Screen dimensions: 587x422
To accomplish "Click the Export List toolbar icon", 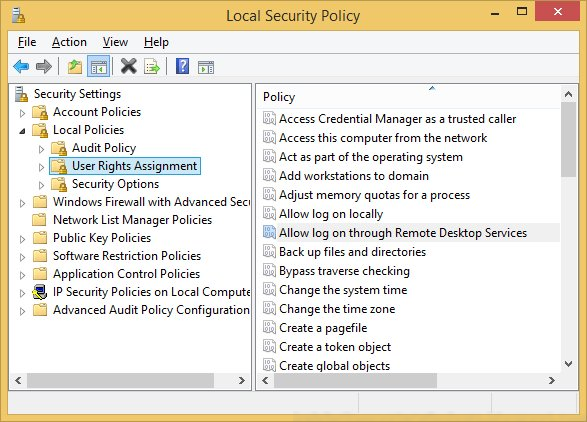I will coord(152,67).
